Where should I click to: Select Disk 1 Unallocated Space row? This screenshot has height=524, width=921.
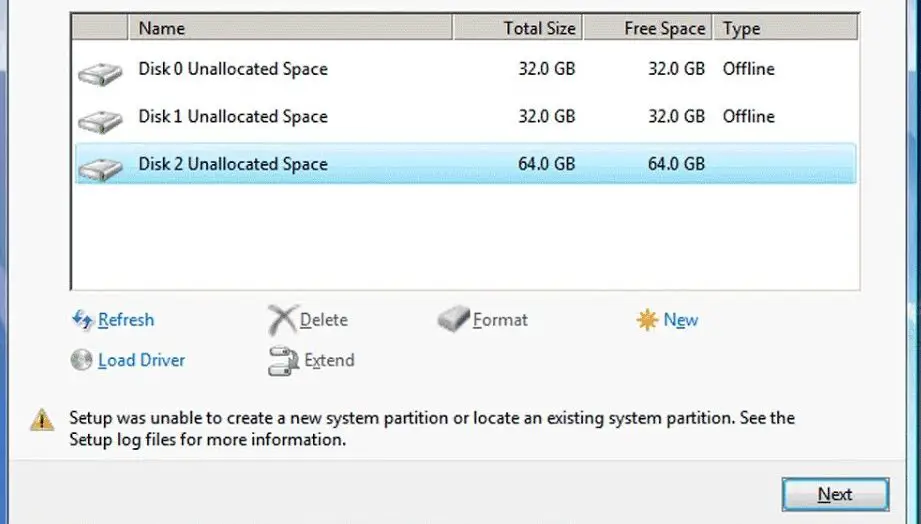[465, 116]
